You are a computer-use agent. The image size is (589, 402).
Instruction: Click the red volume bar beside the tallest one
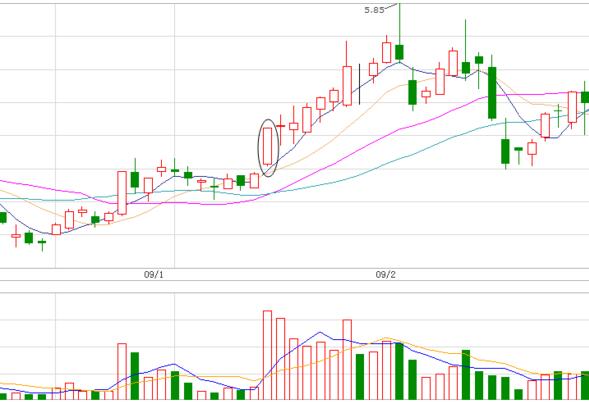point(280,359)
